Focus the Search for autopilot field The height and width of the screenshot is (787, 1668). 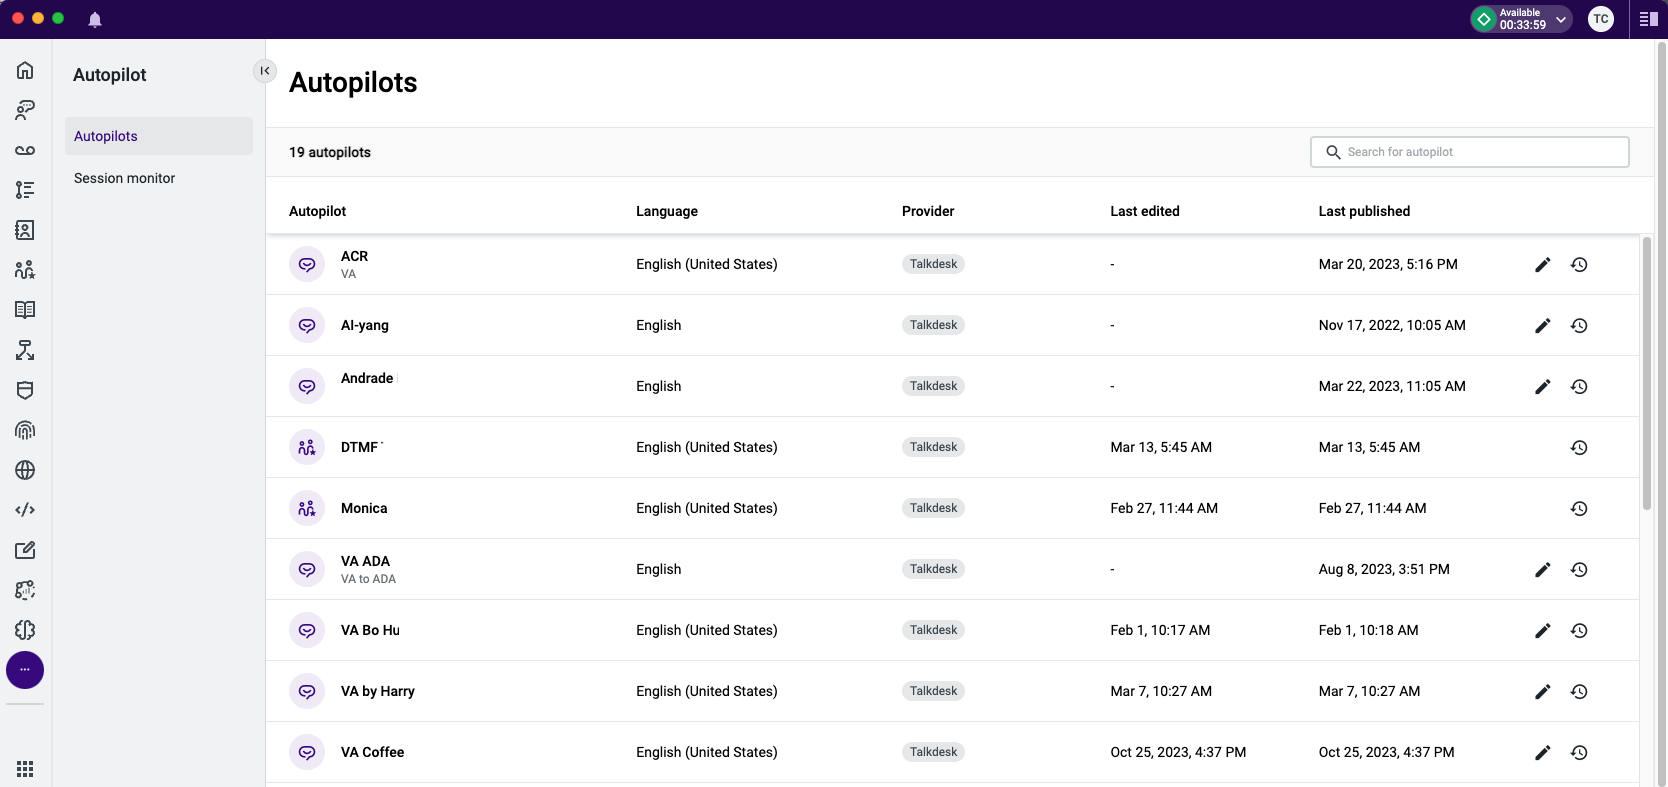1470,152
